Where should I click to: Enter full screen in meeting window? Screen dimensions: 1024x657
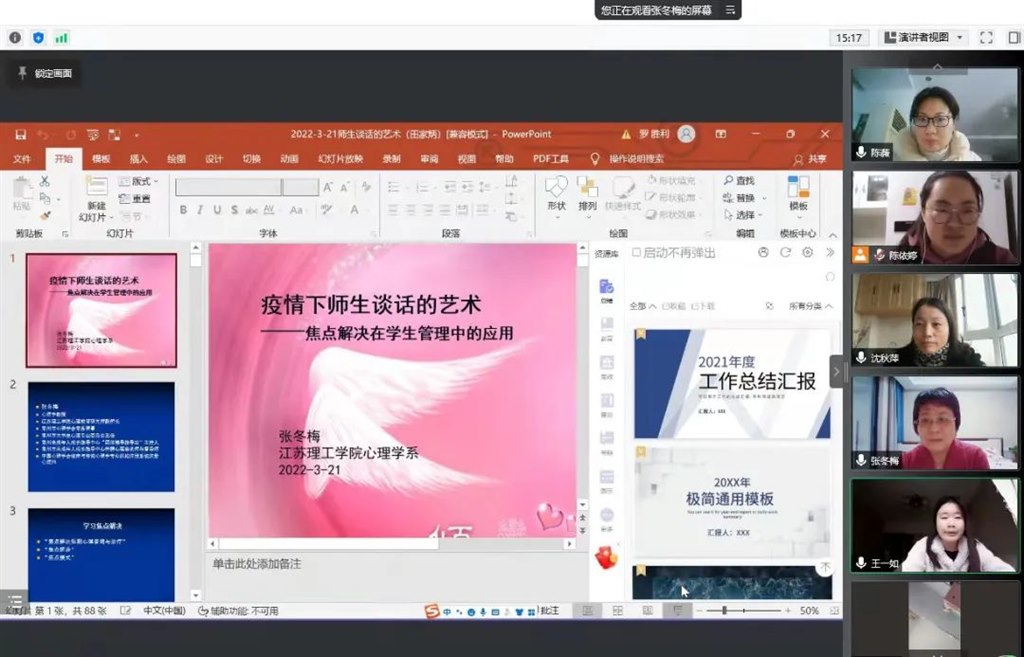[x=986, y=38]
